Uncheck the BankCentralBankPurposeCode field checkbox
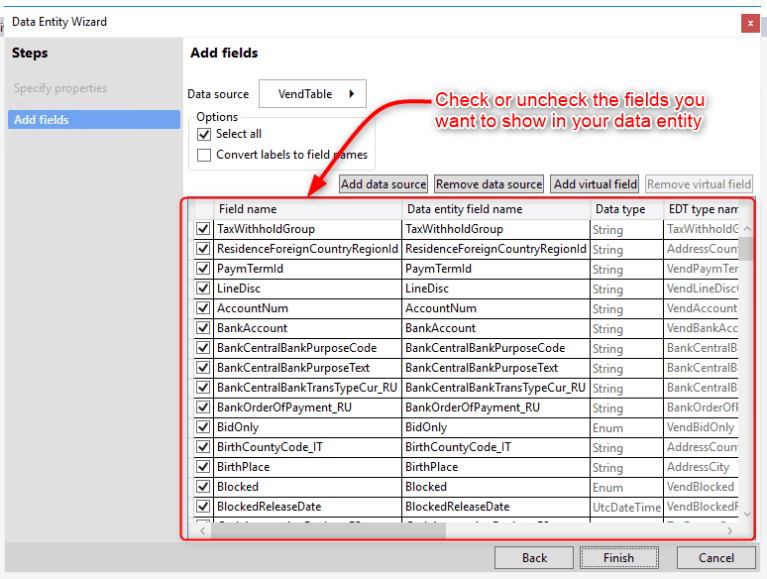This screenshot has width=767, height=579. pos(203,348)
